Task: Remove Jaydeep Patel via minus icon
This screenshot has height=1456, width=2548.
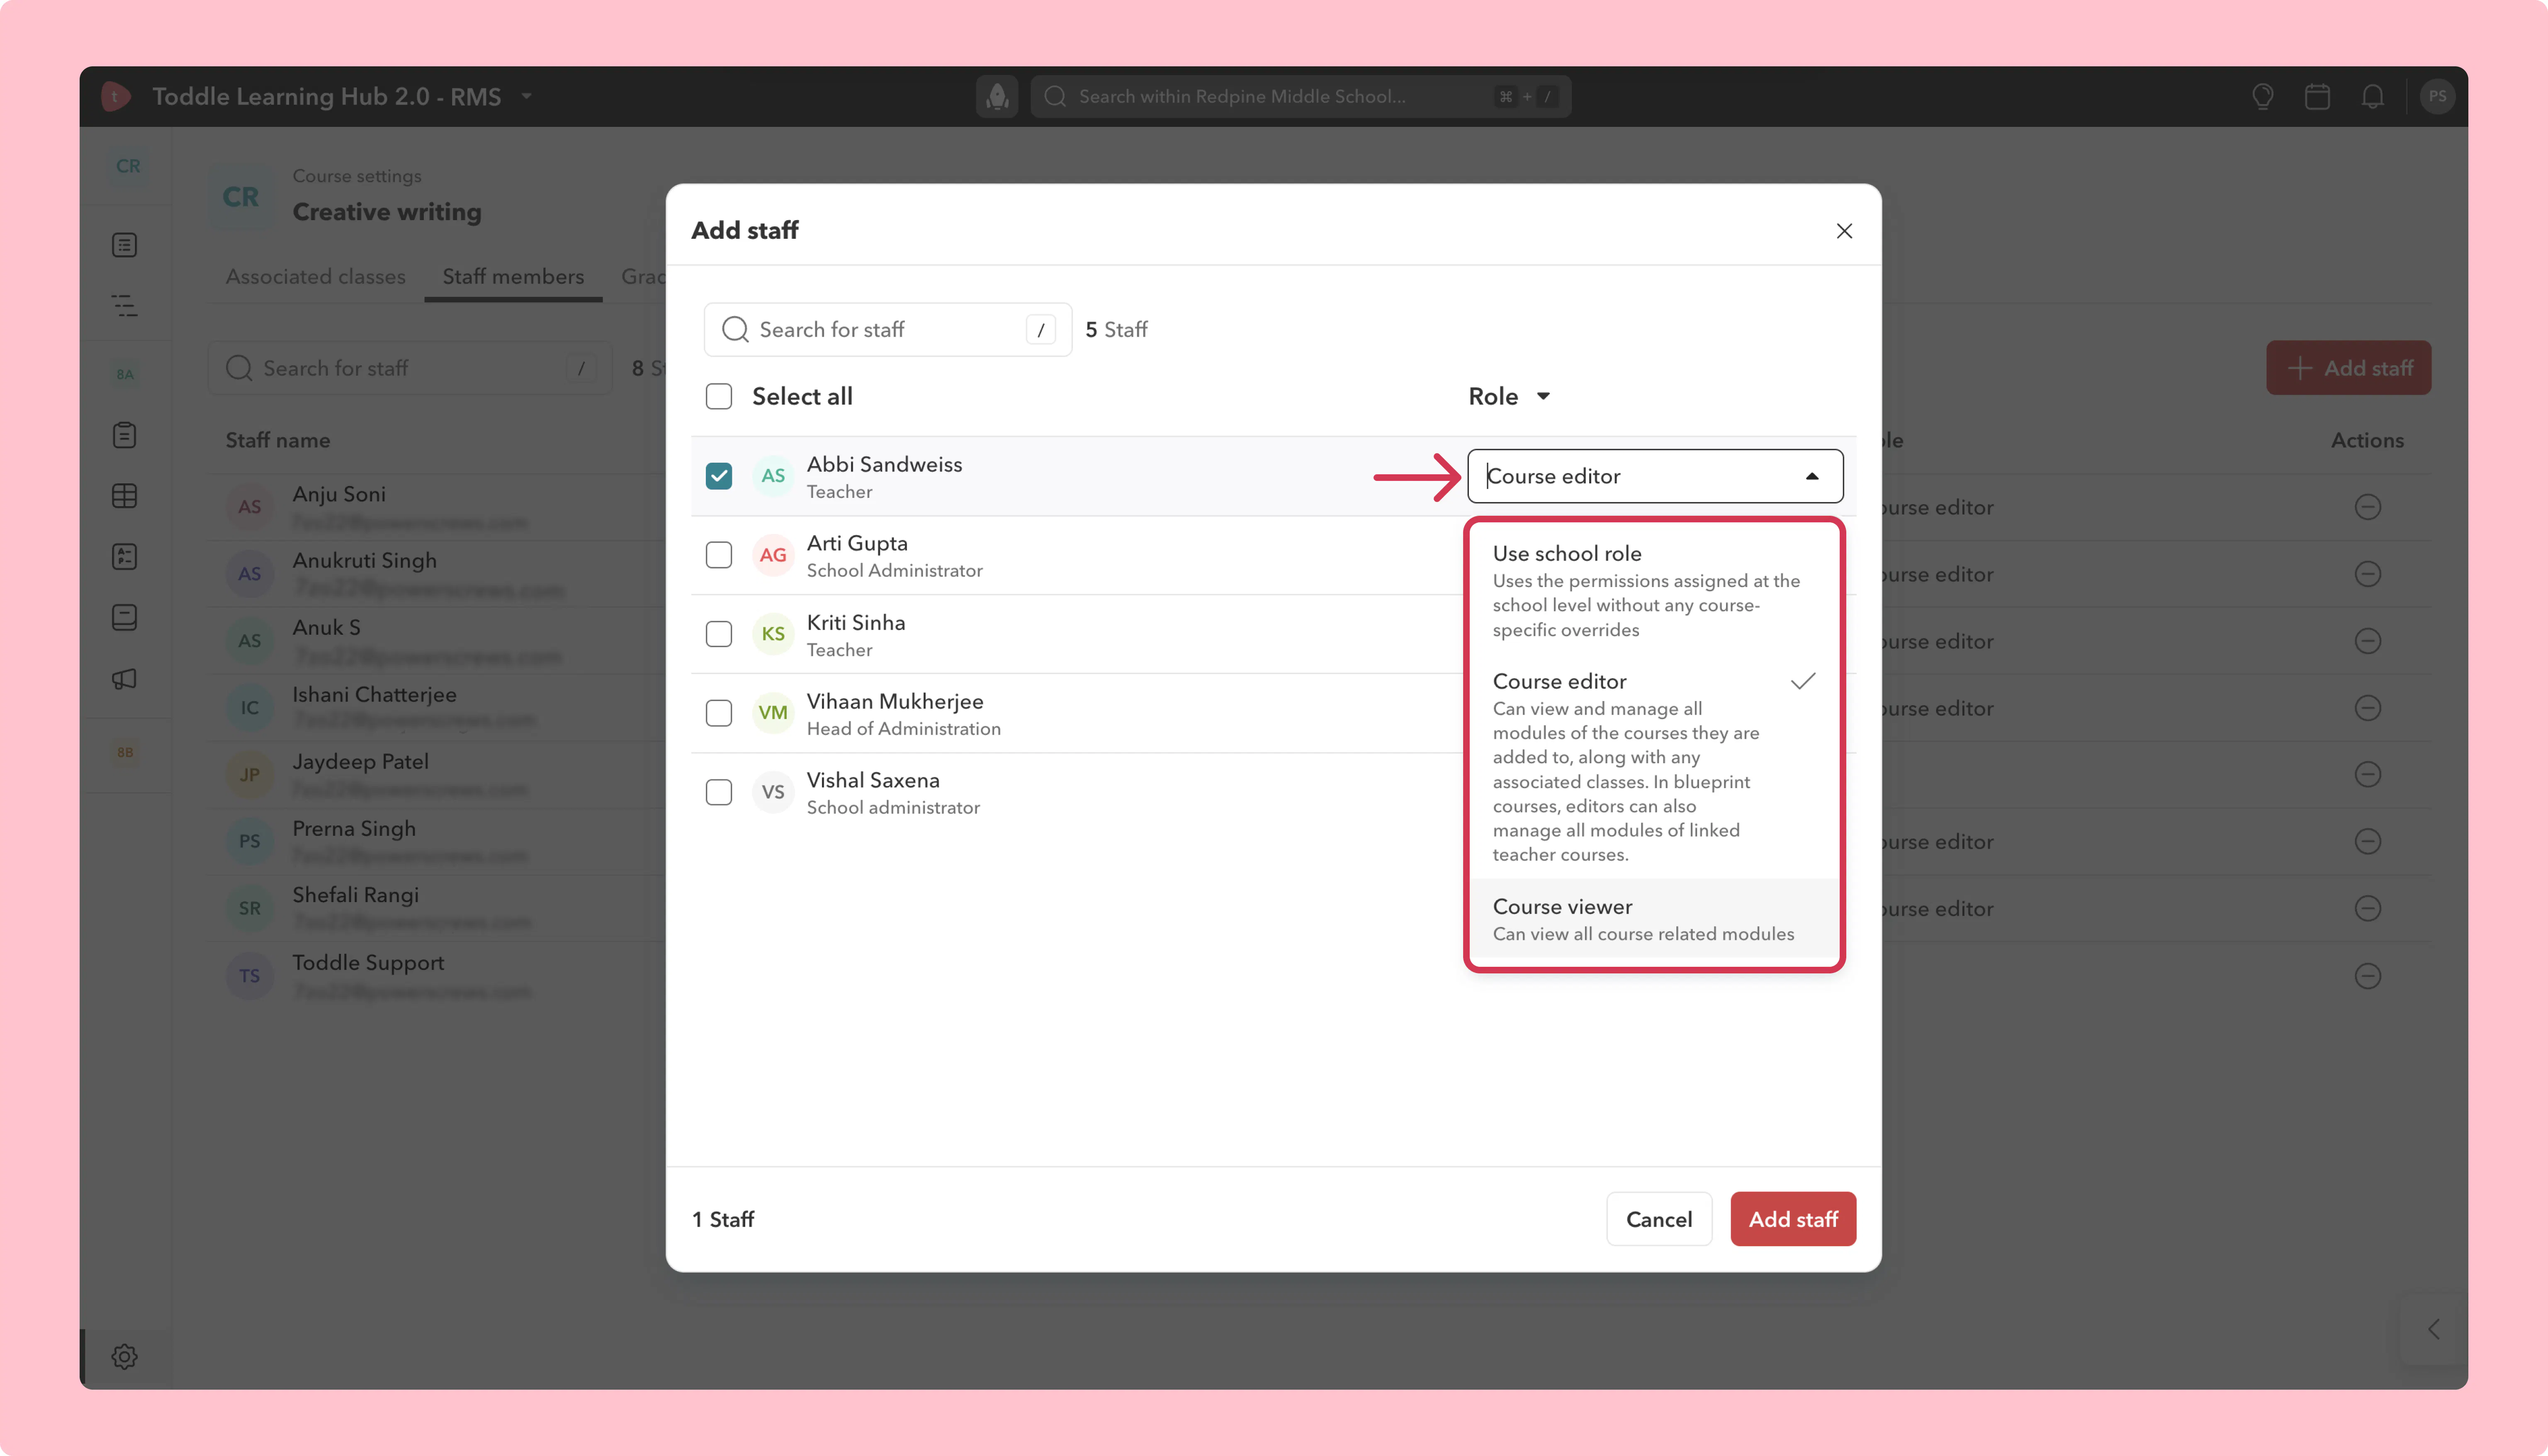Action: (2367, 774)
